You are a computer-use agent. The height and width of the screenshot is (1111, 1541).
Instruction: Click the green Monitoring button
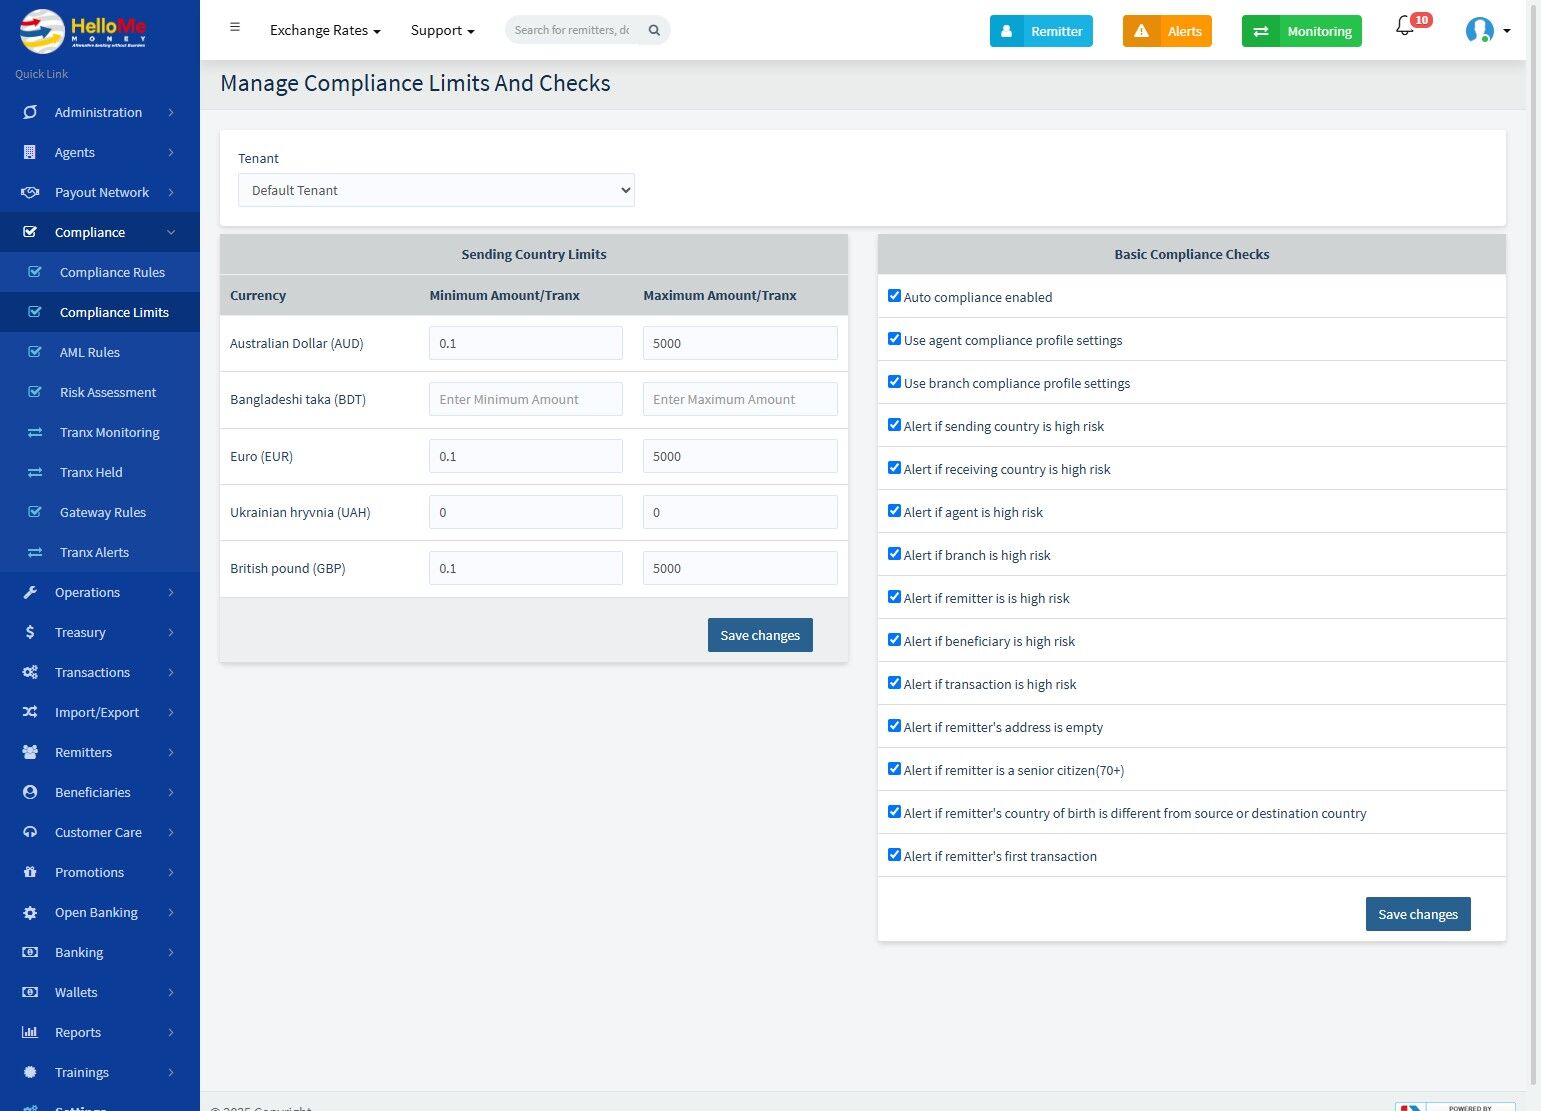coord(1301,31)
